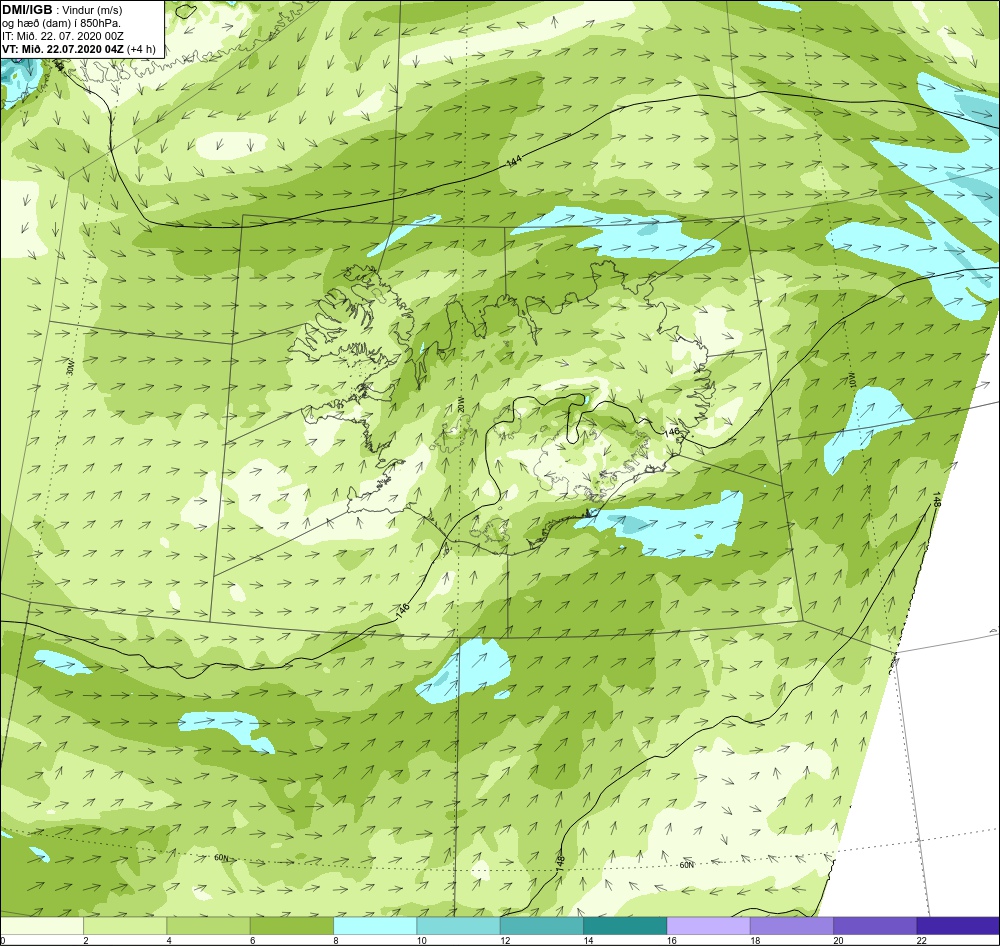
Task: Select the 4–6 m/s green legend swatch
Action: [x=208, y=925]
